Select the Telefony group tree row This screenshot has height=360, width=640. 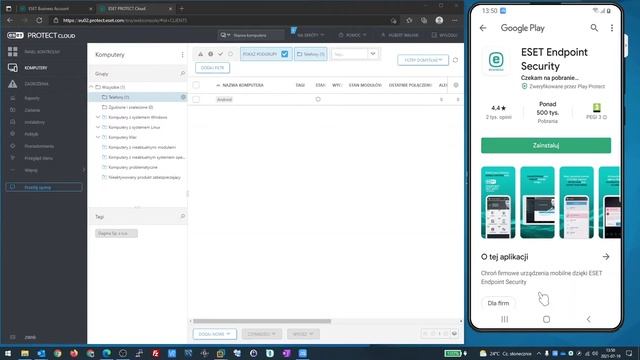click(x=138, y=97)
